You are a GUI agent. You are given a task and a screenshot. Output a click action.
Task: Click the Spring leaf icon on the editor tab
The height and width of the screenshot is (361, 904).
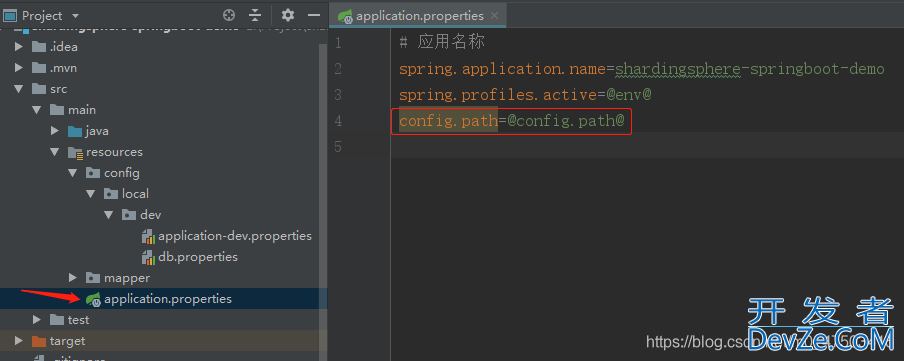tap(345, 17)
